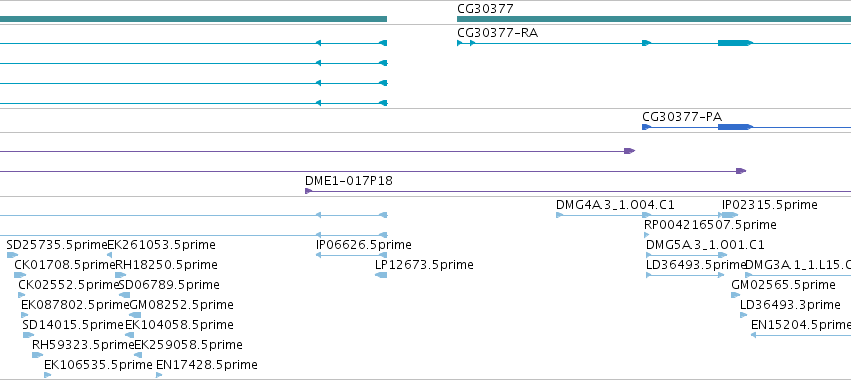Select the DME1-017P18 clone label
Screen dimensions: 851x380
pyautogui.click(x=348, y=181)
